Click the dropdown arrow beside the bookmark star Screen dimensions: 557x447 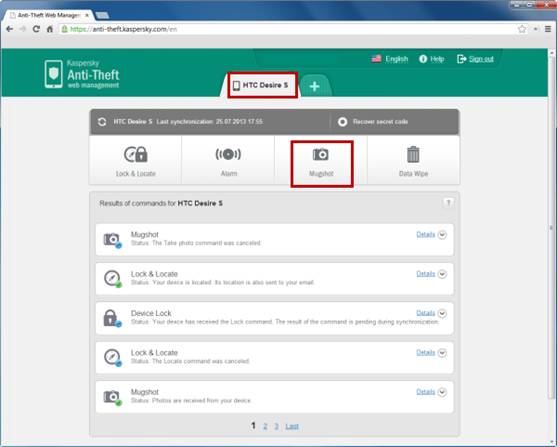(535, 29)
